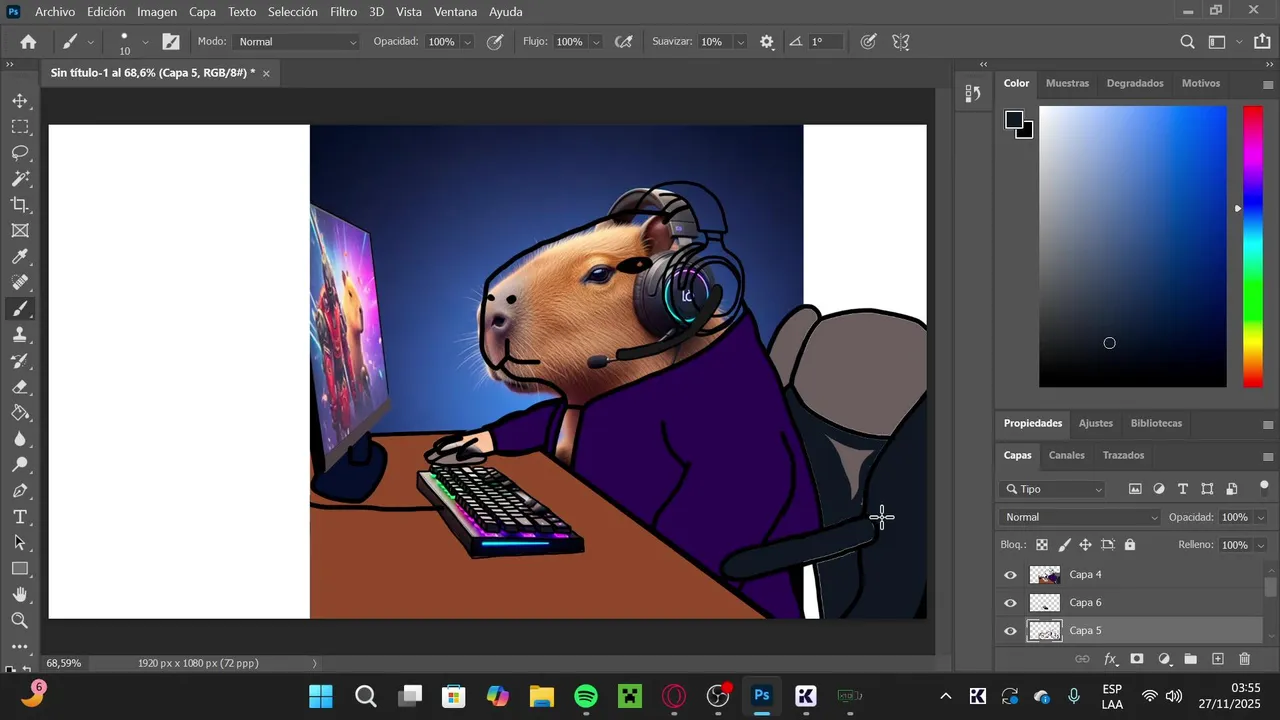Open Spotify from the taskbar
The image size is (1280, 720).
point(586,696)
